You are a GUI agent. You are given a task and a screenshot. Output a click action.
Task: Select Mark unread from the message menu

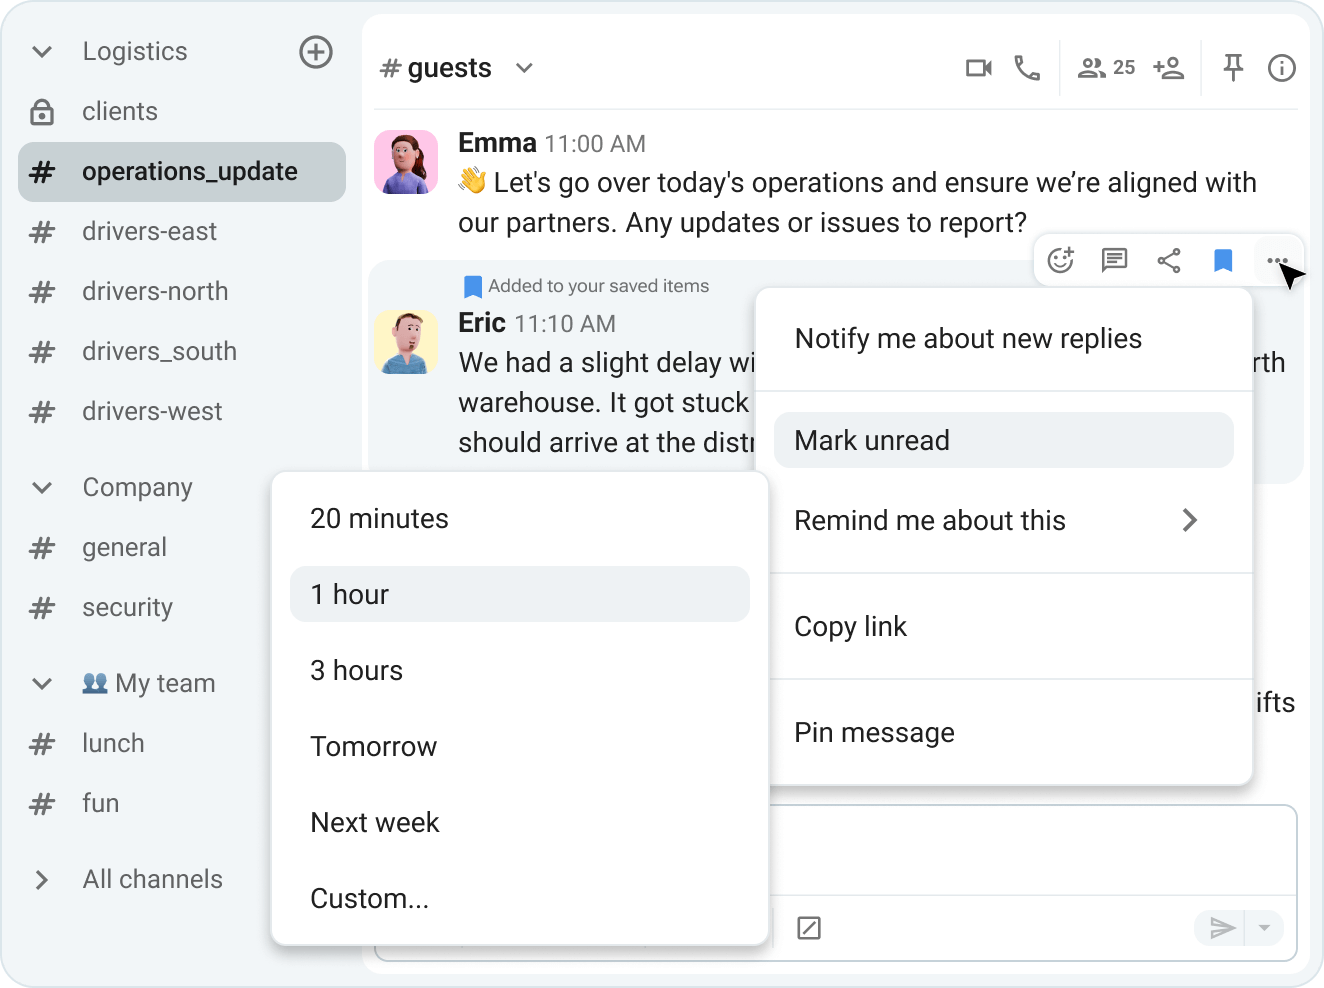point(1003,440)
